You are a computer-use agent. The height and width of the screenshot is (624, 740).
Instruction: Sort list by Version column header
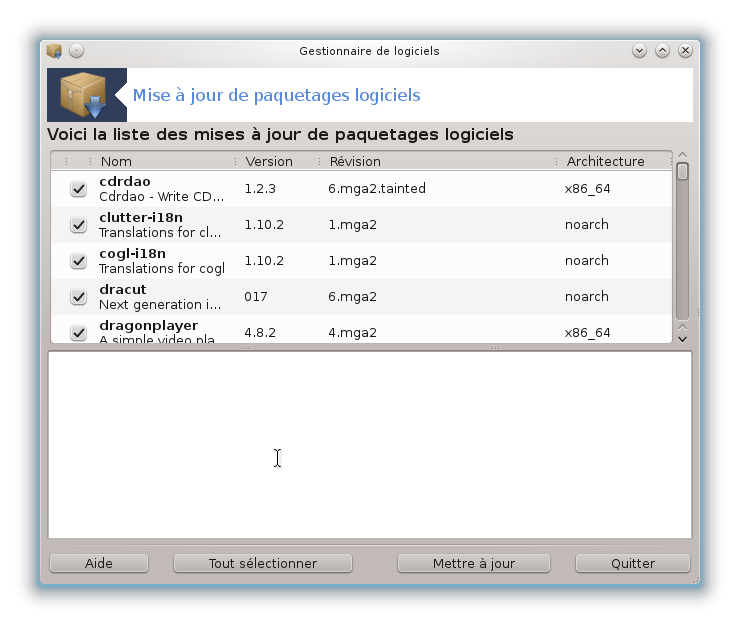(x=269, y=161)
